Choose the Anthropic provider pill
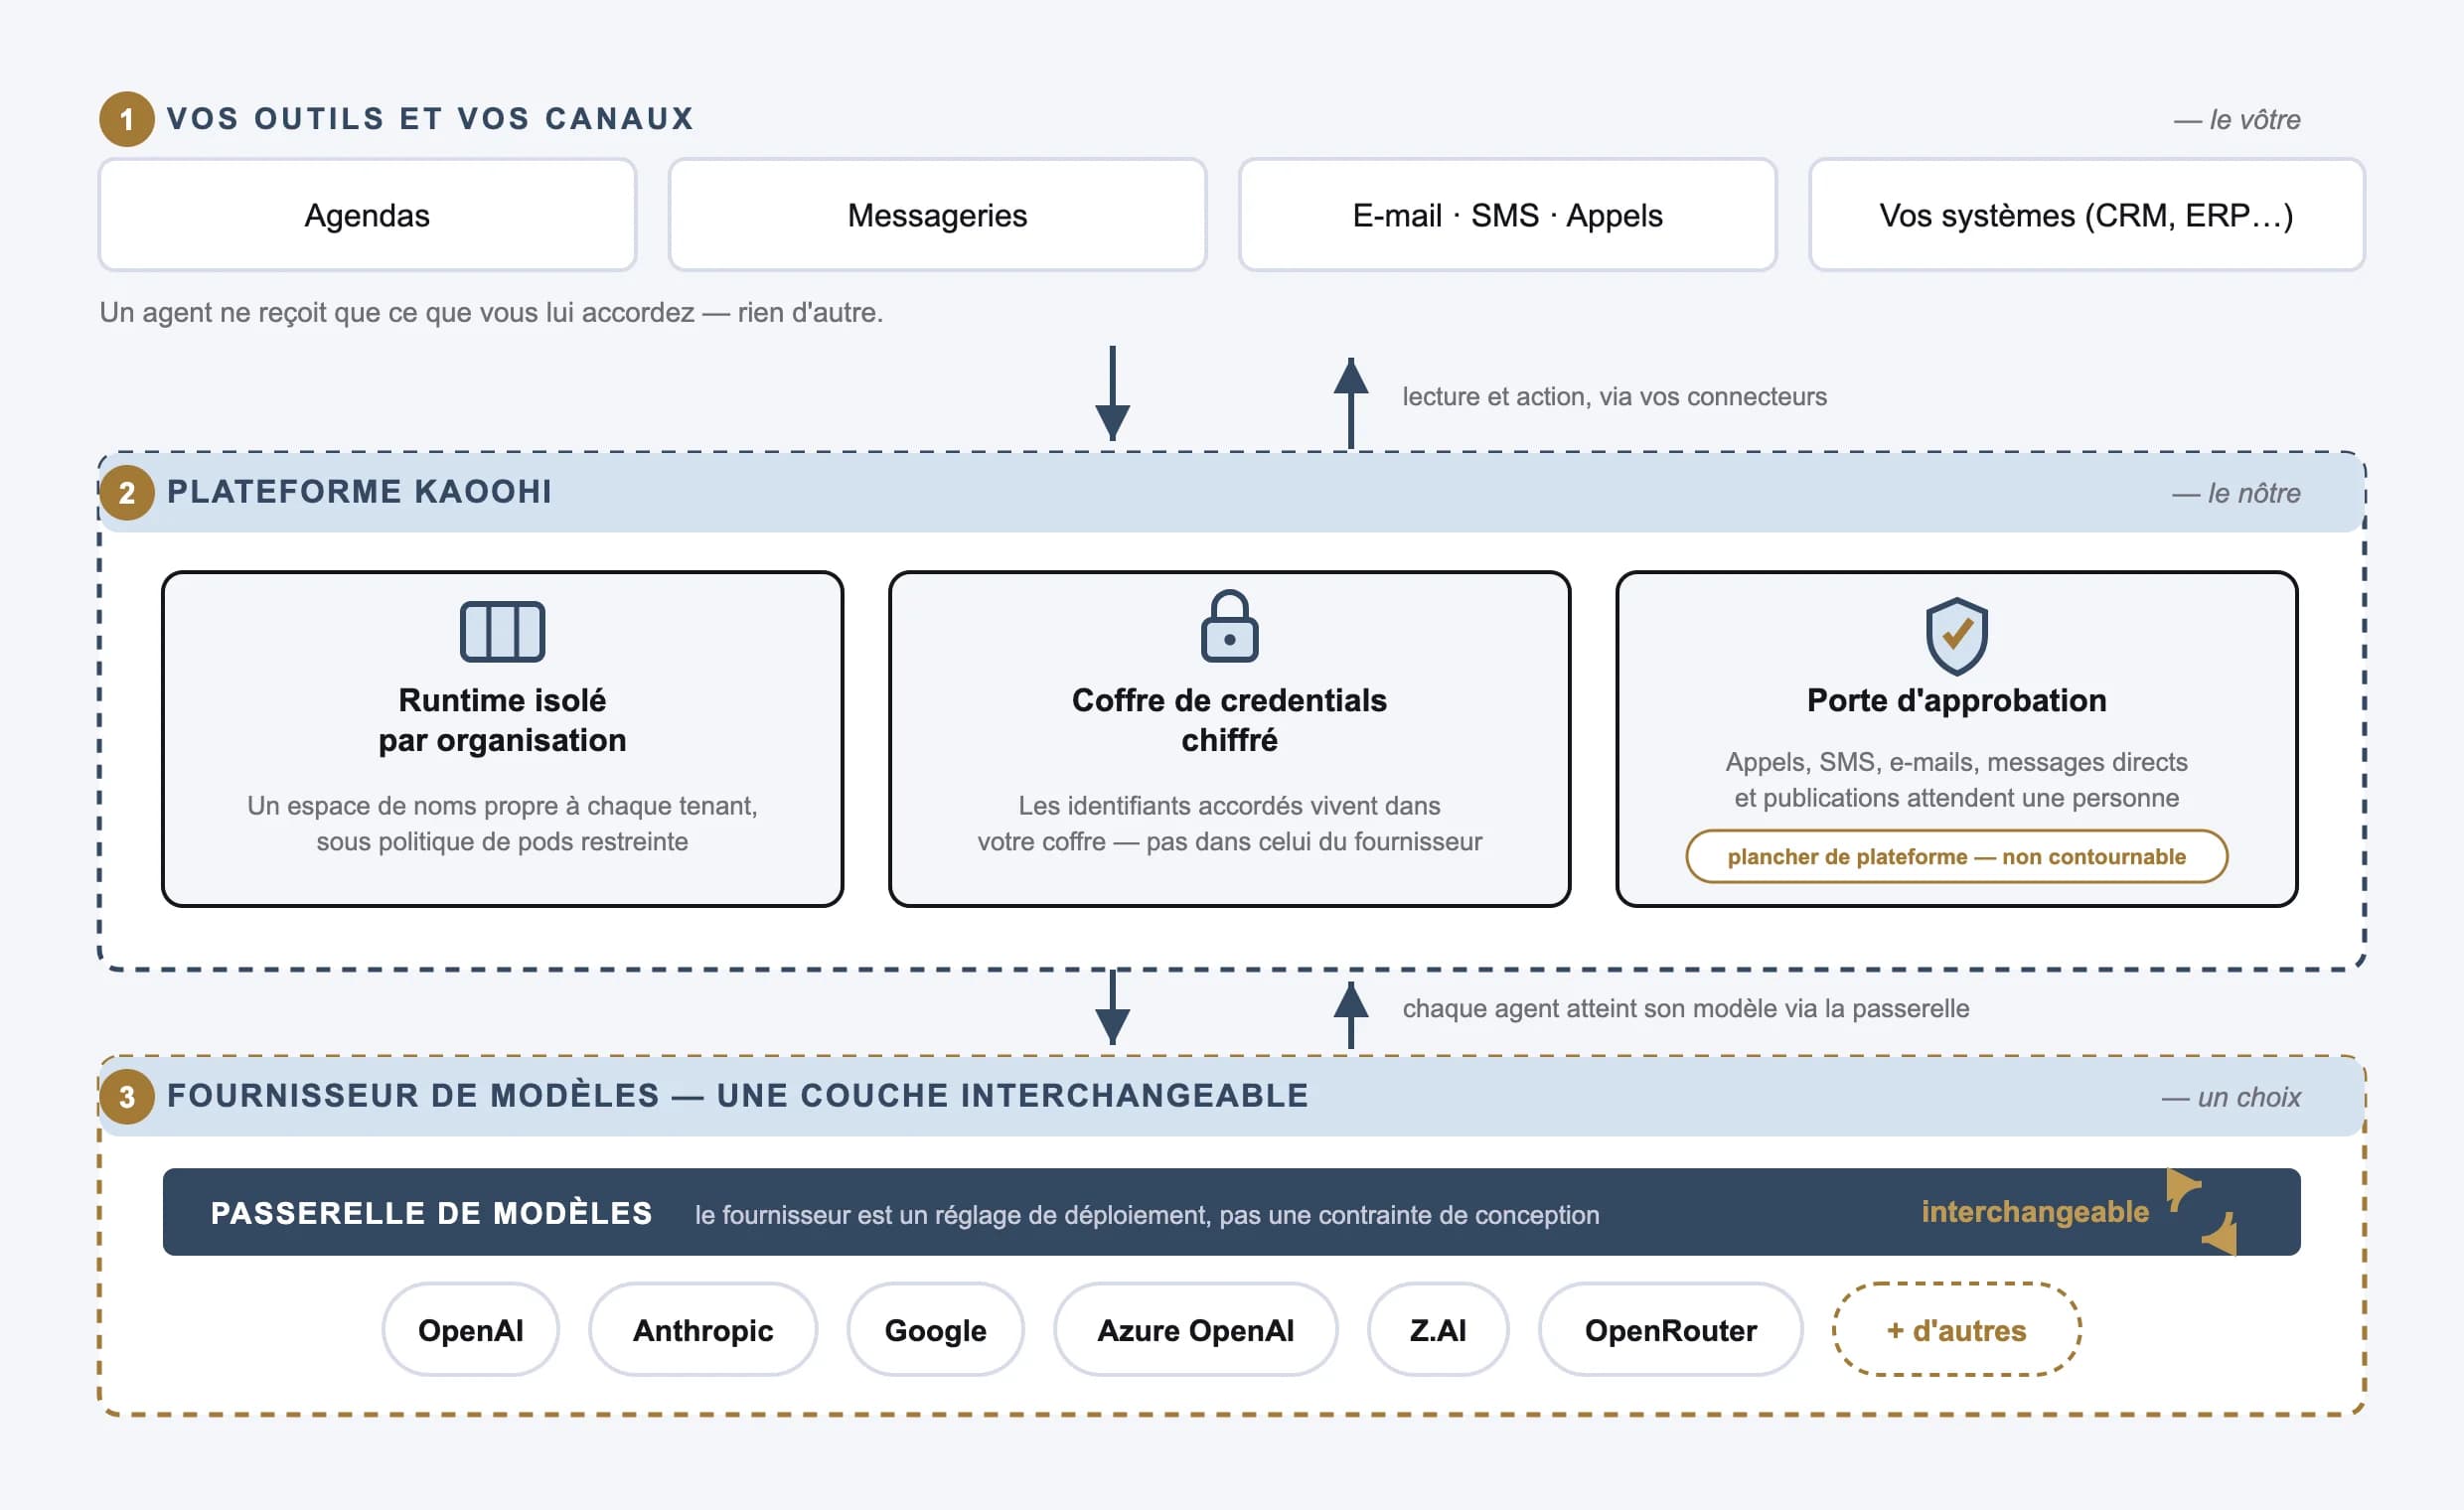2464x1510 pixels. (x=702, y=1329)
